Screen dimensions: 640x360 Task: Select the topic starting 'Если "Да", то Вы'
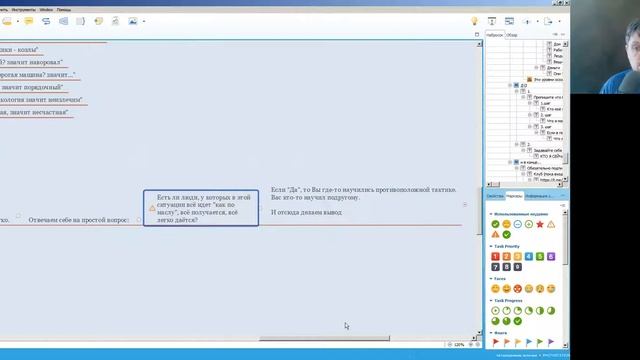[x=363, y=201]
